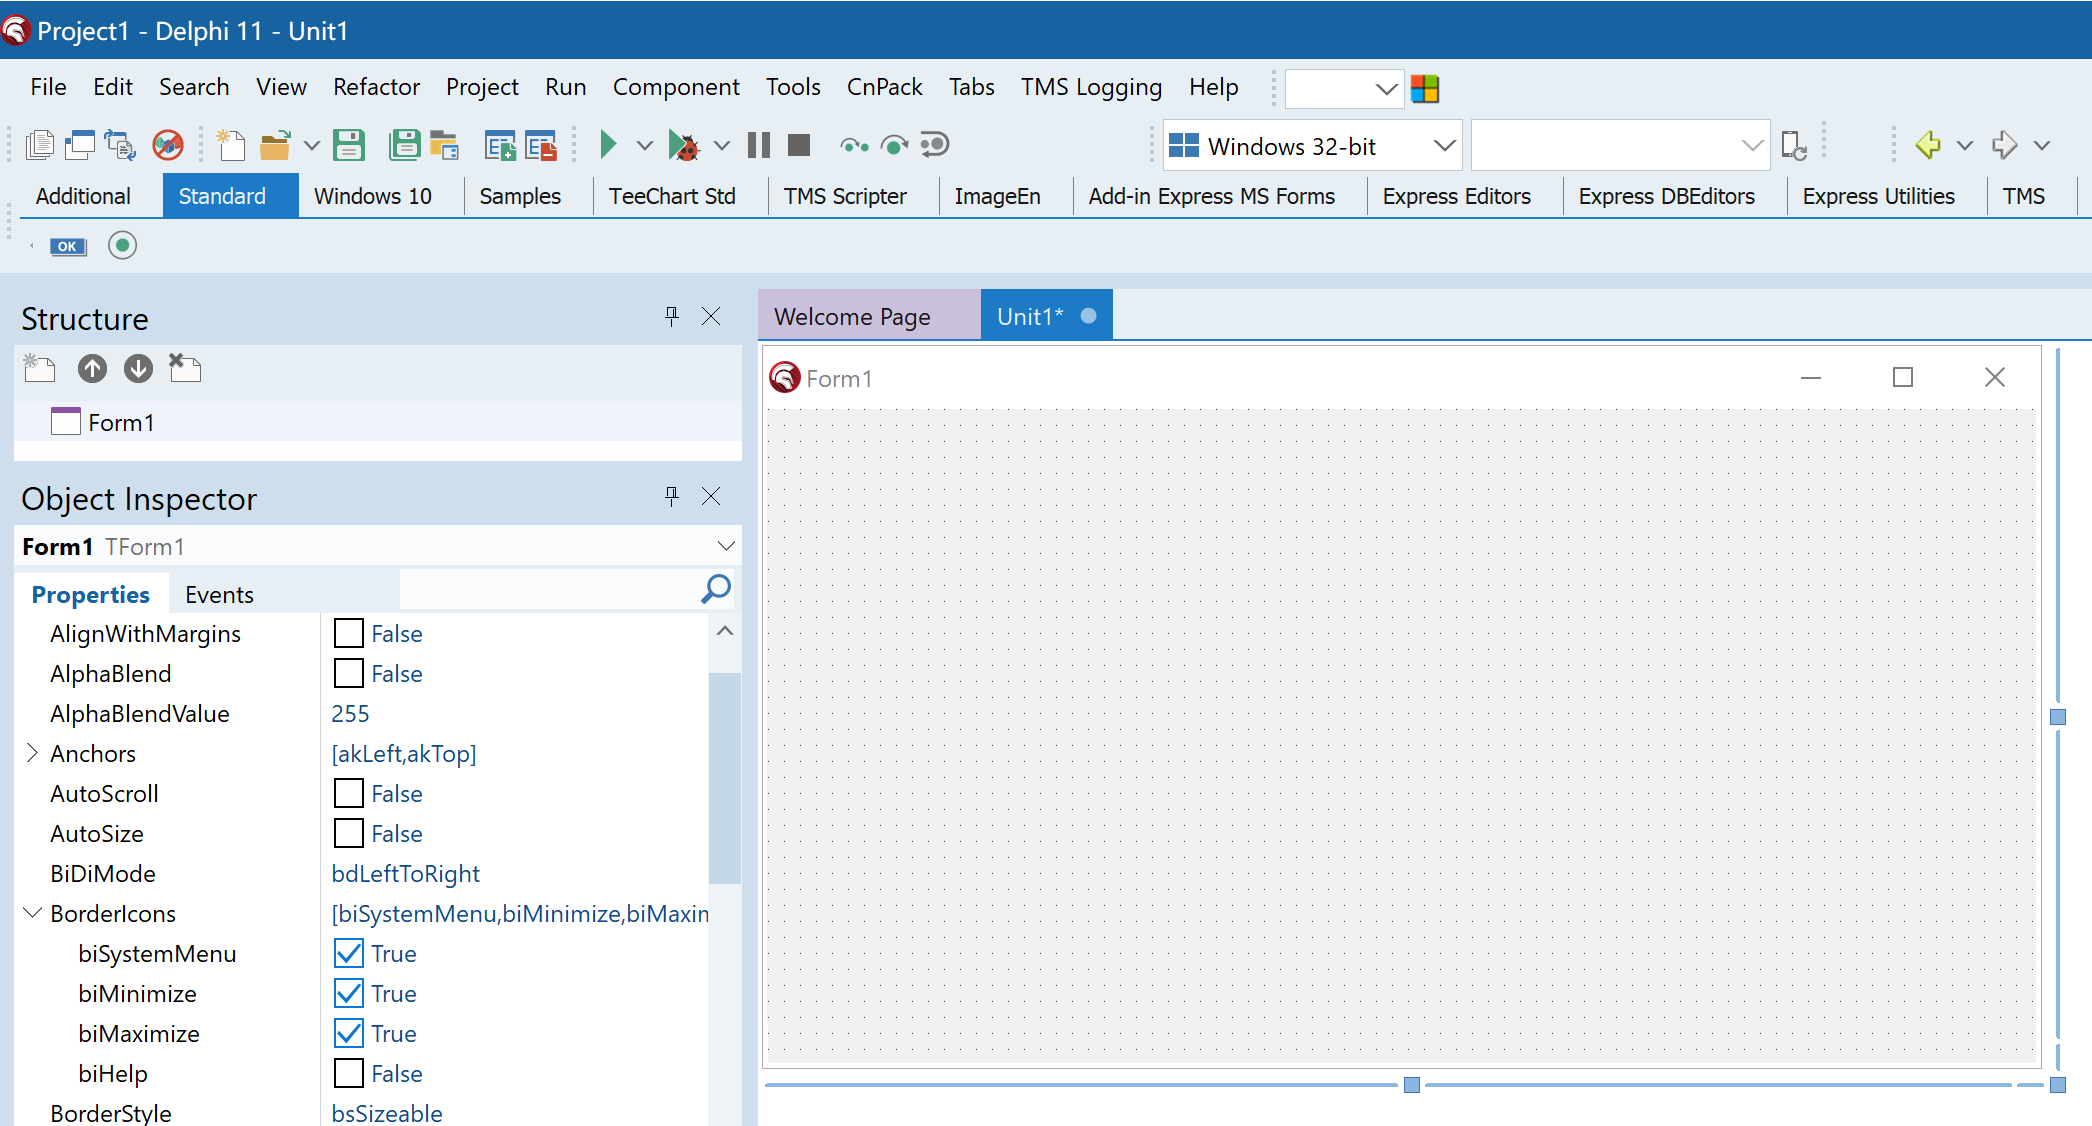Uncheck the biMinimize property checkbox
This screenshot has height=1126, width=2092.
coord(348,994)
